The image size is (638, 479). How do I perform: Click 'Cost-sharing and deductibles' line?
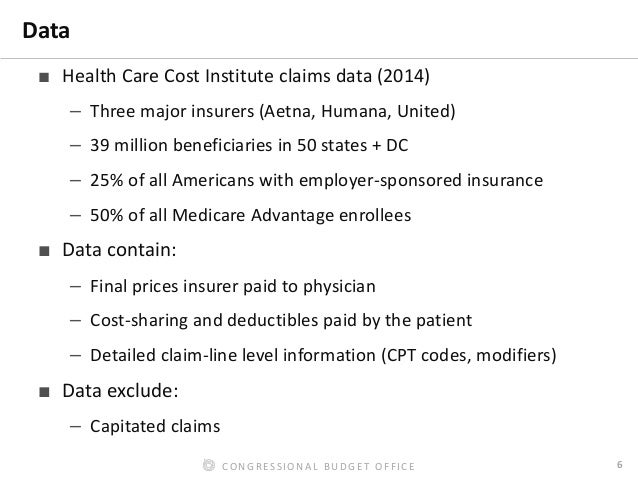281,321
